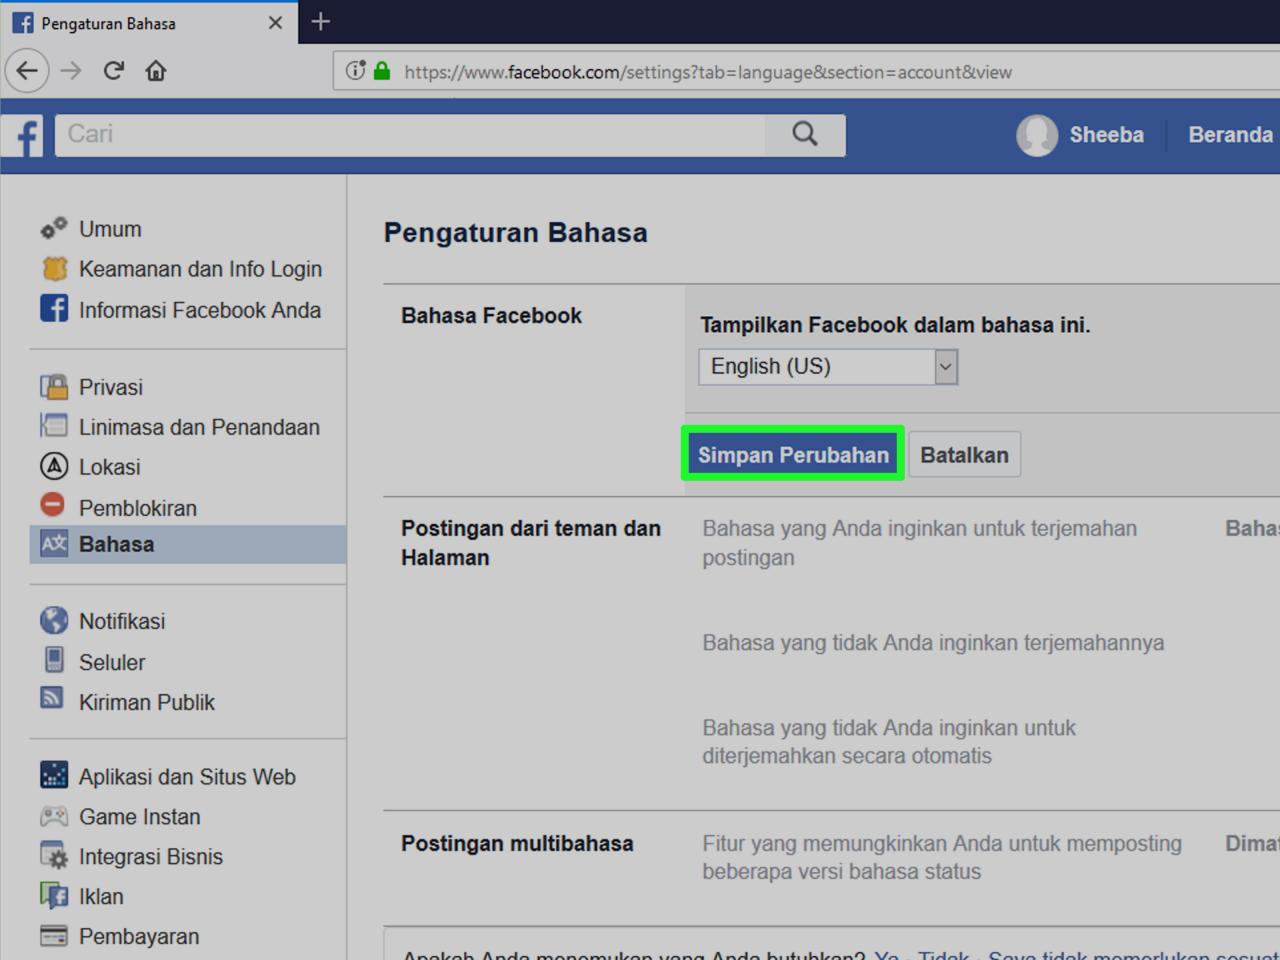The image size is (1280, 960).
Task: Click the Iklan ads icon
Action: (x=54, y=895)
